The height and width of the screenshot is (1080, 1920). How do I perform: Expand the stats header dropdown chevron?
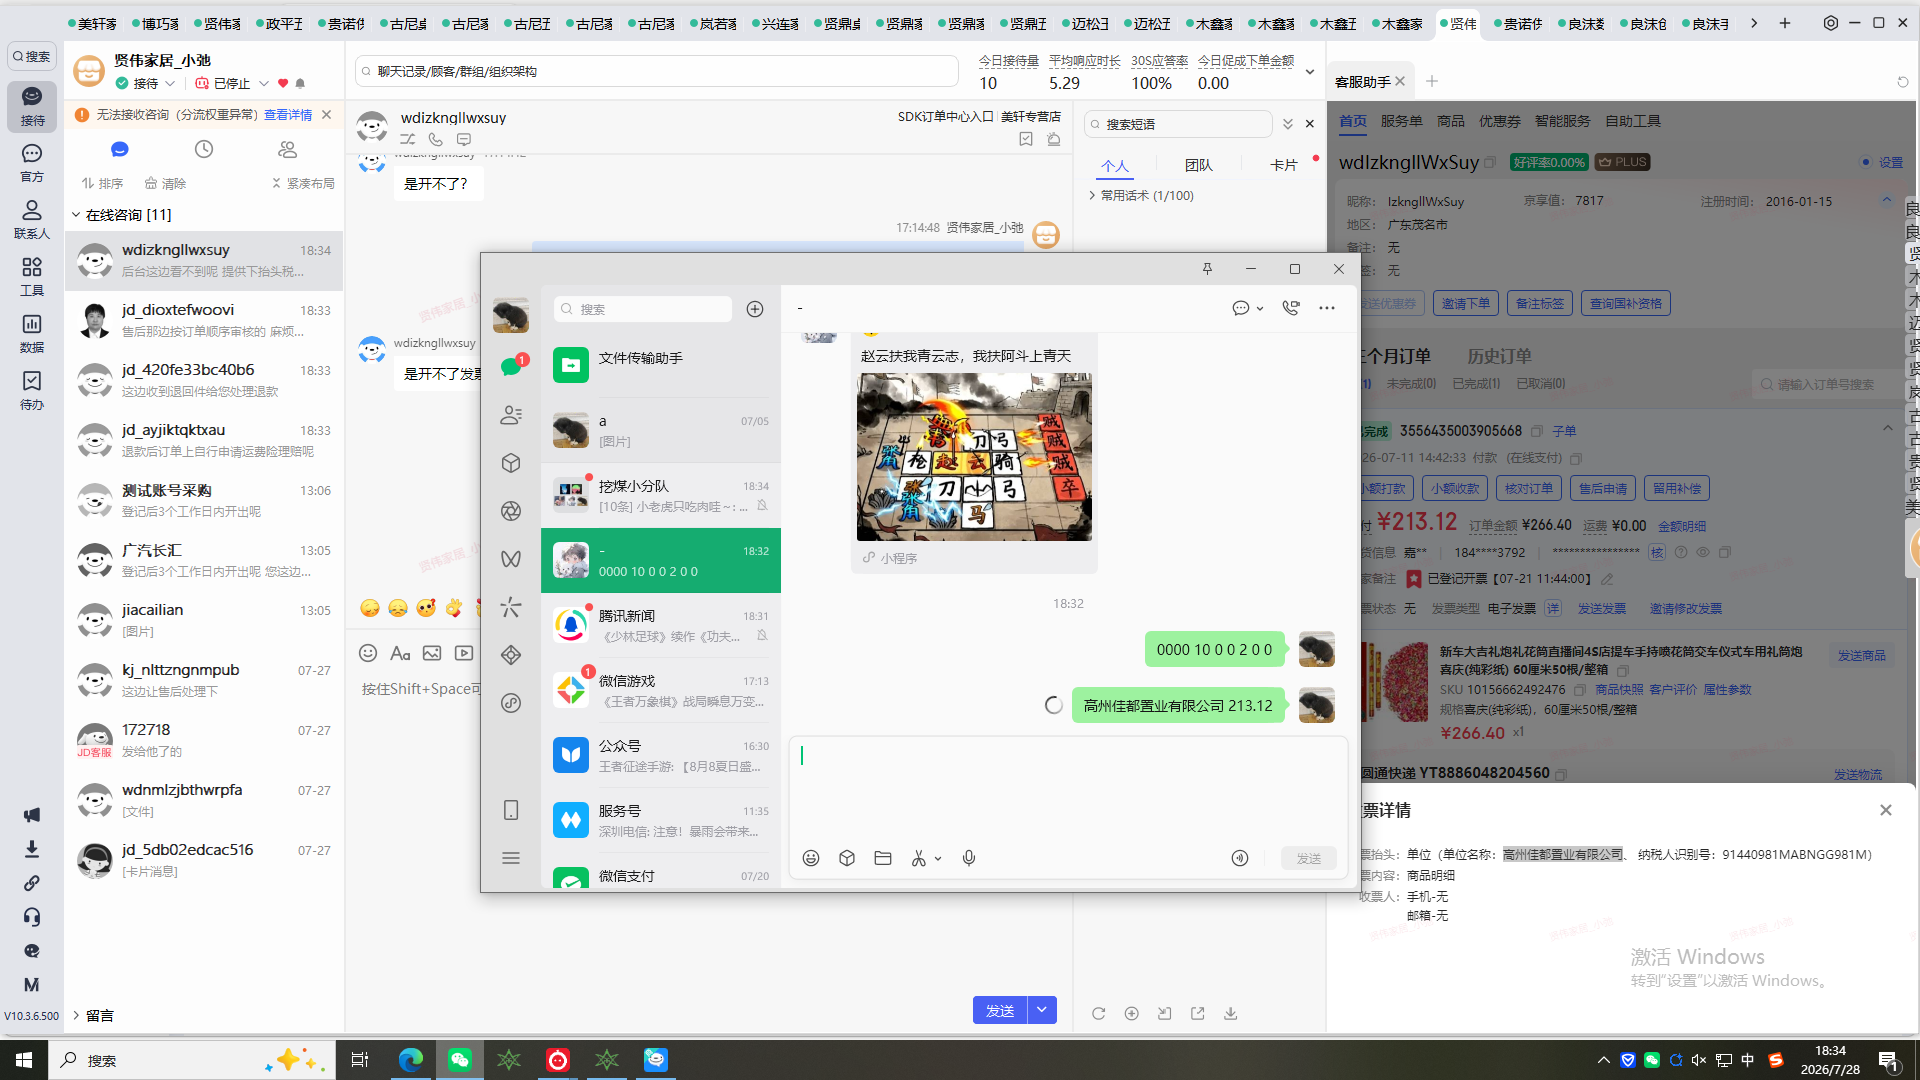click(x=1310, y=72)
